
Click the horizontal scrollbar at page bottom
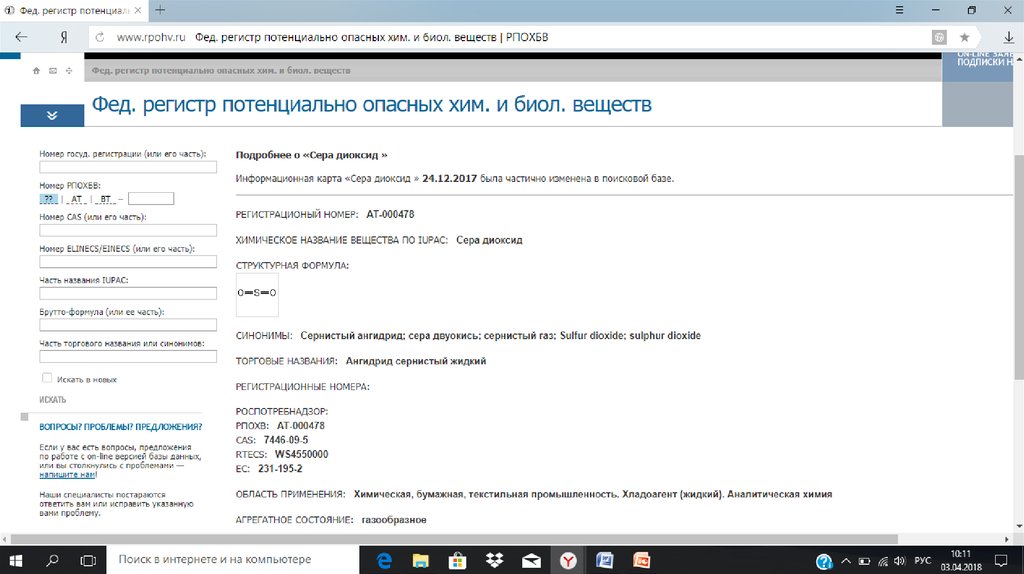click(x=500, y=539)
